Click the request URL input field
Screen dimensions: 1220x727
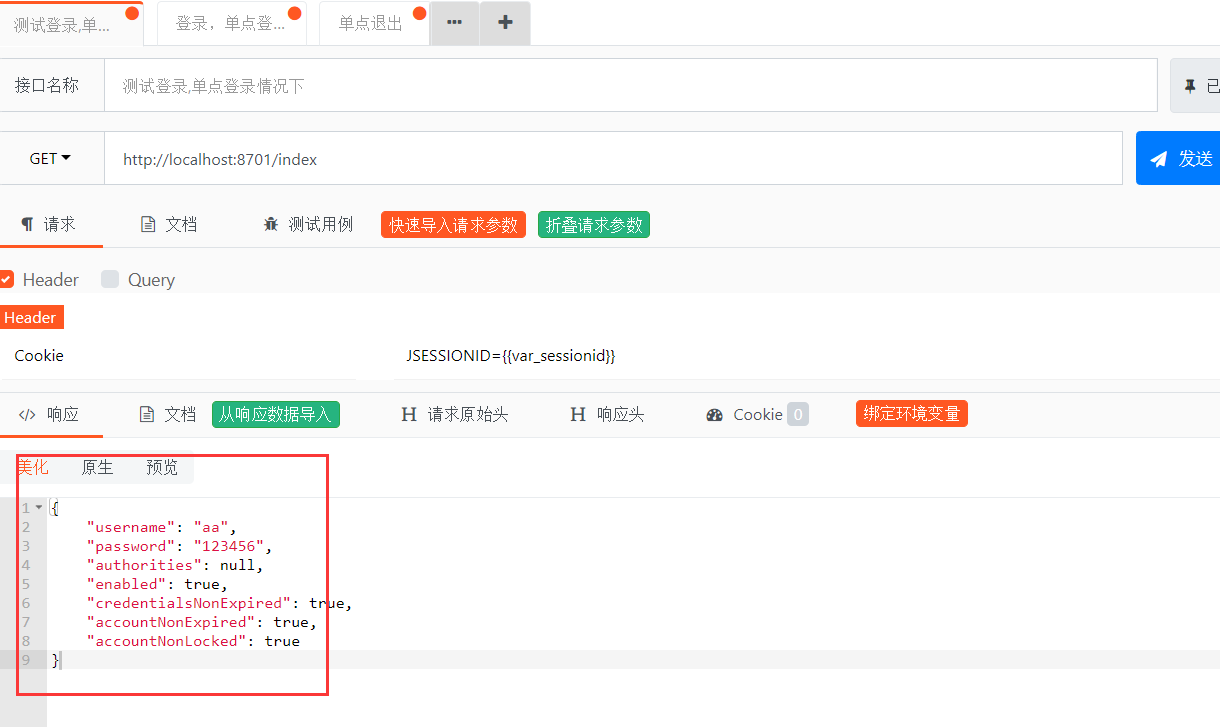tap(600, 157)
